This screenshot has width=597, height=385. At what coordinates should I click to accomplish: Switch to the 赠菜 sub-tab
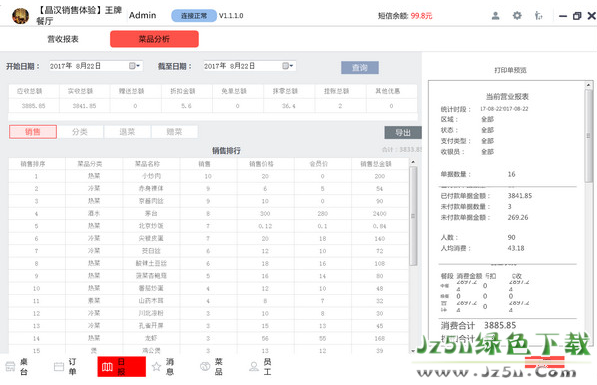click(x=174, y=132)
